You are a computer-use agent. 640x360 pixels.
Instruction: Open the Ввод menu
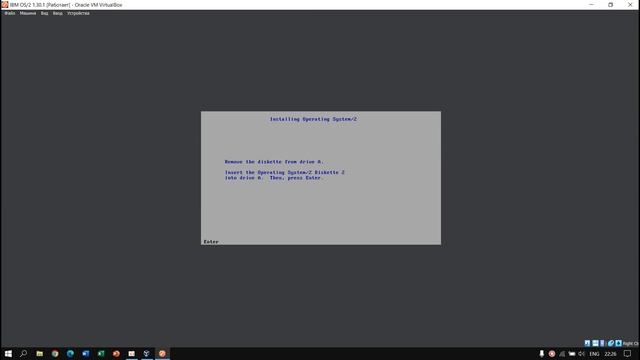(x=58, y=13)
